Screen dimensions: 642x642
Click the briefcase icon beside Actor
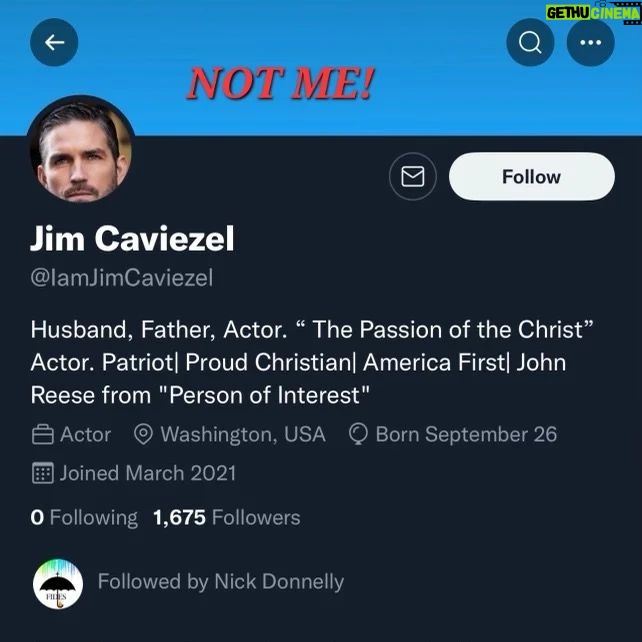pos(43,435)
